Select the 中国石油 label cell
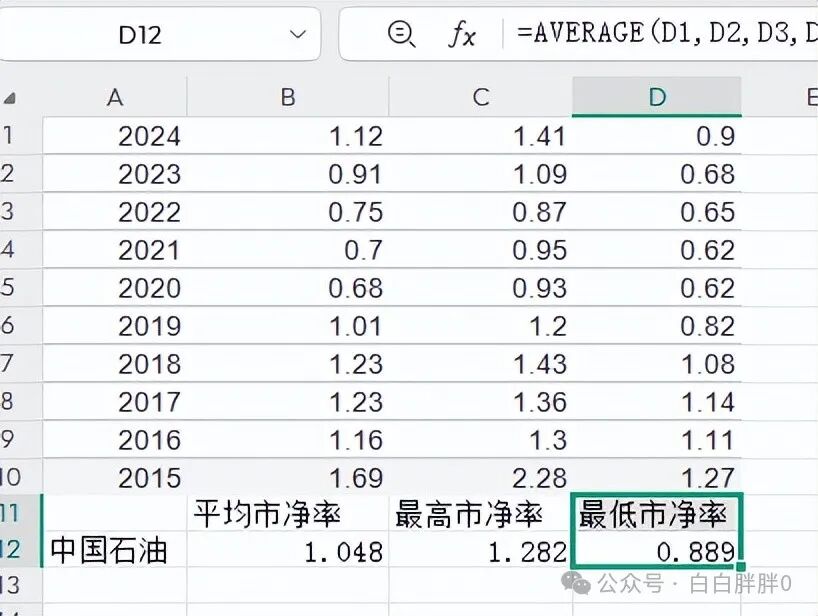Screen dimensions: 818x616 [x=115, y=550]
